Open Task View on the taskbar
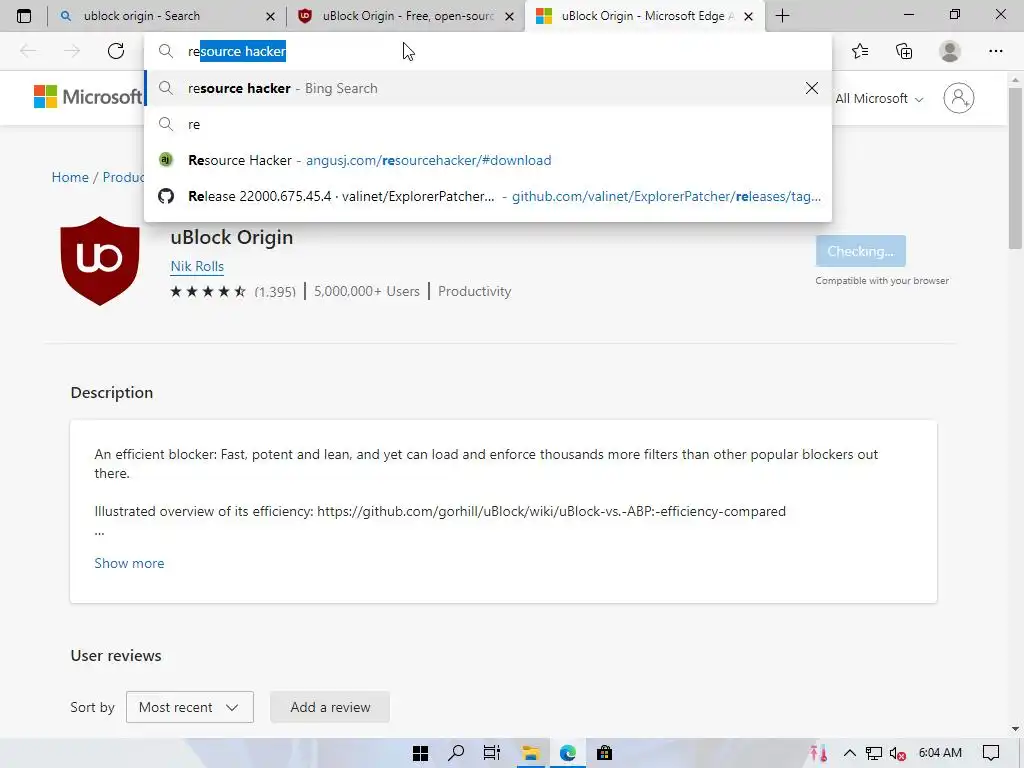The width and height of the screenshot is (1024, 768). point(492,753)
